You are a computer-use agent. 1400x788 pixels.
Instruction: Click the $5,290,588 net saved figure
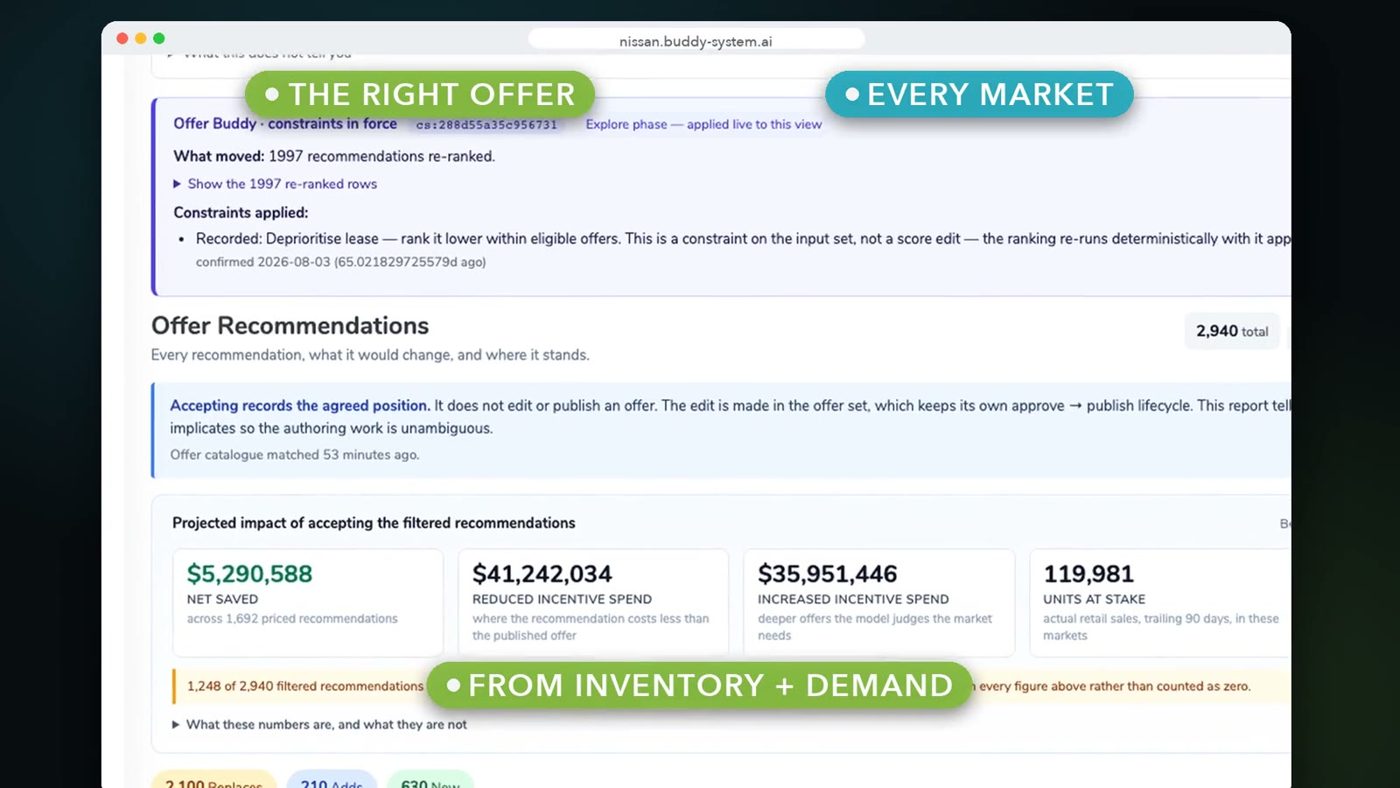[250, 574]
